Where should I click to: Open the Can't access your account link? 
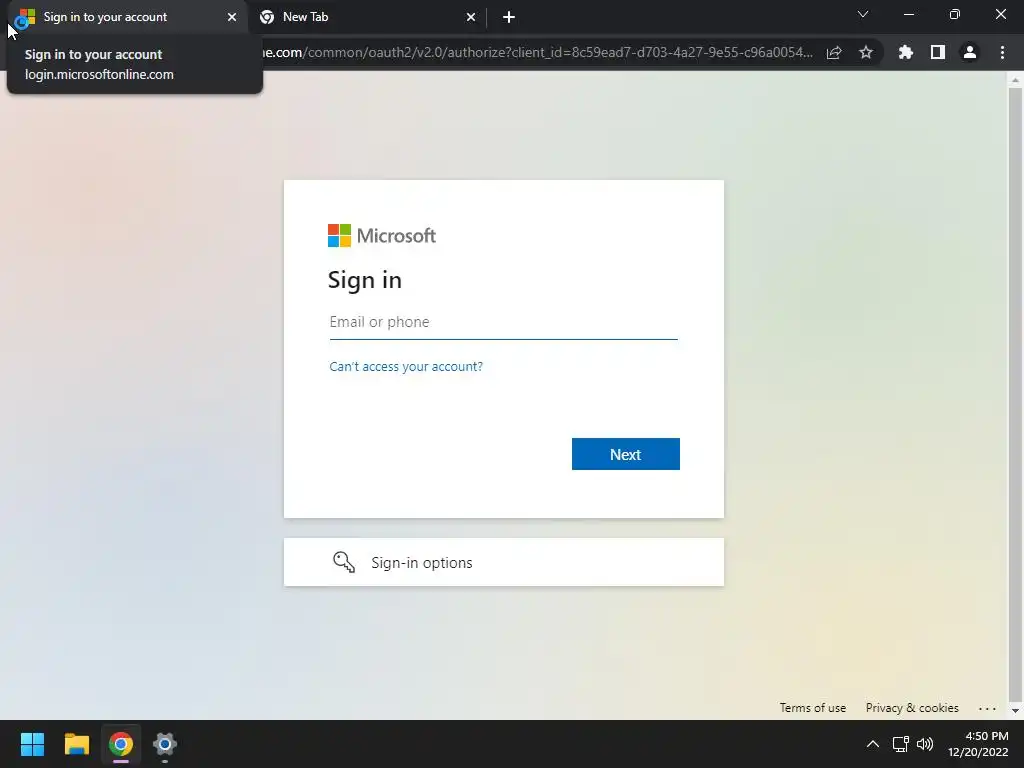[406, 366]
